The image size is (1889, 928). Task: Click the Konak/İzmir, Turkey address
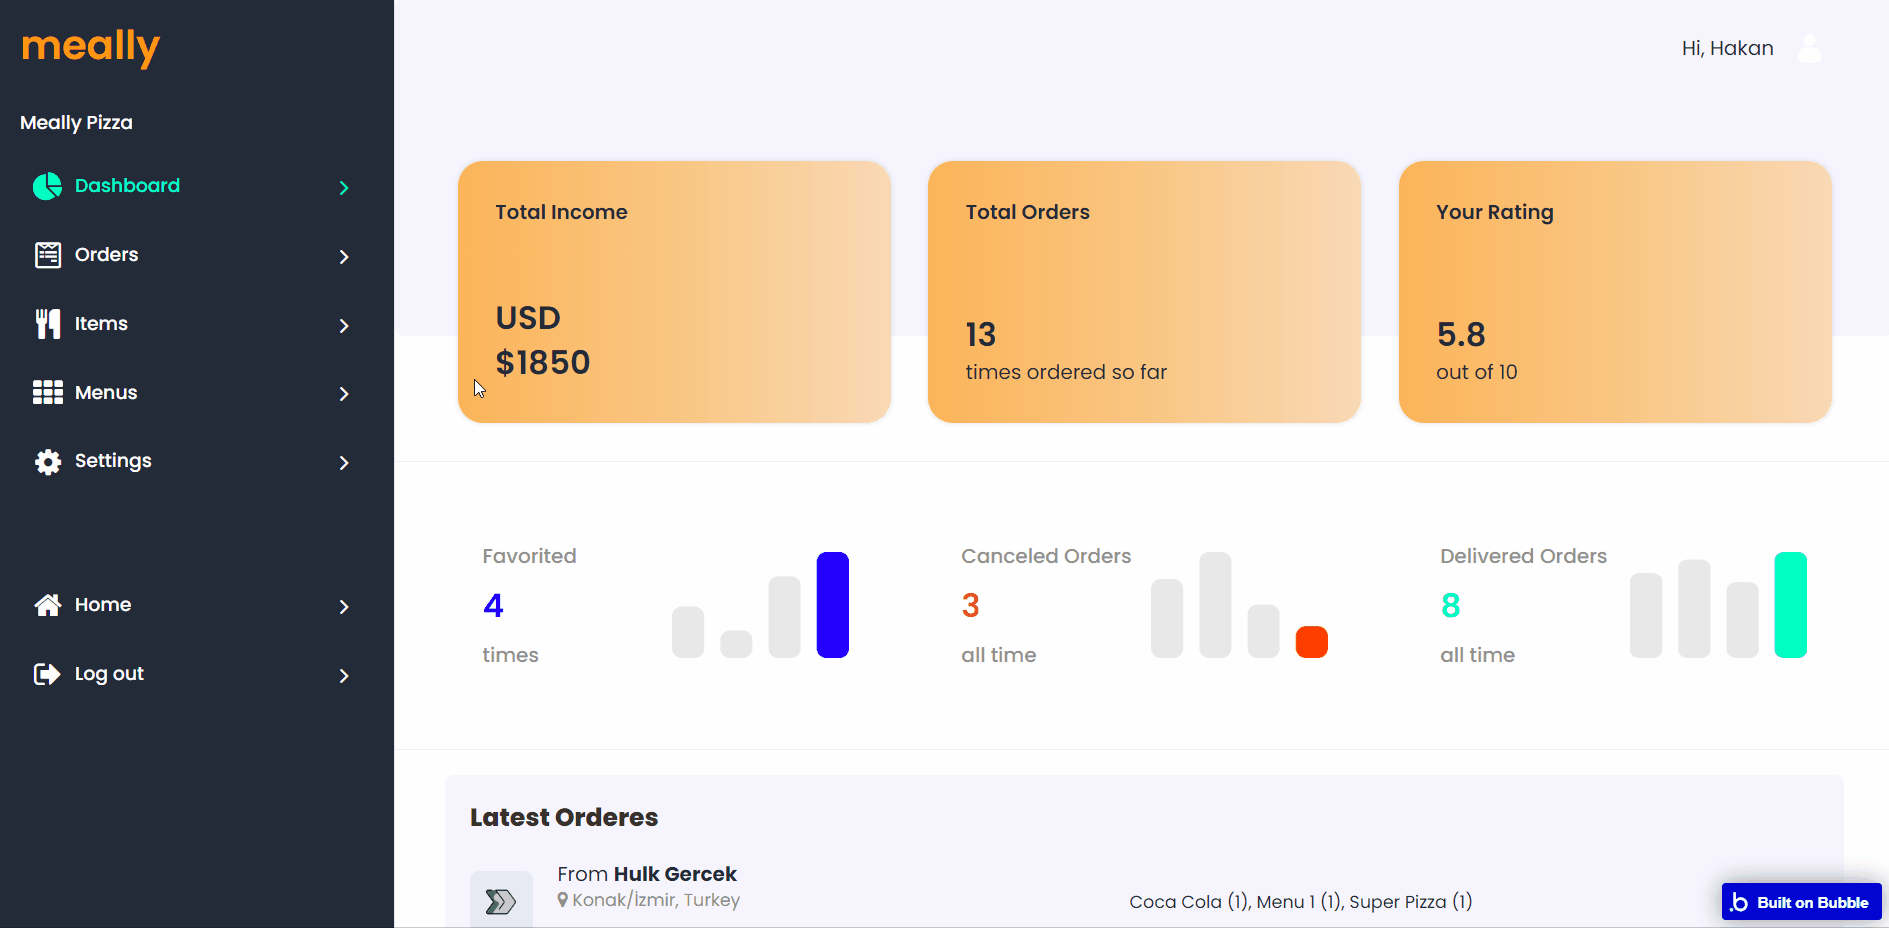[x=656, y=900]
